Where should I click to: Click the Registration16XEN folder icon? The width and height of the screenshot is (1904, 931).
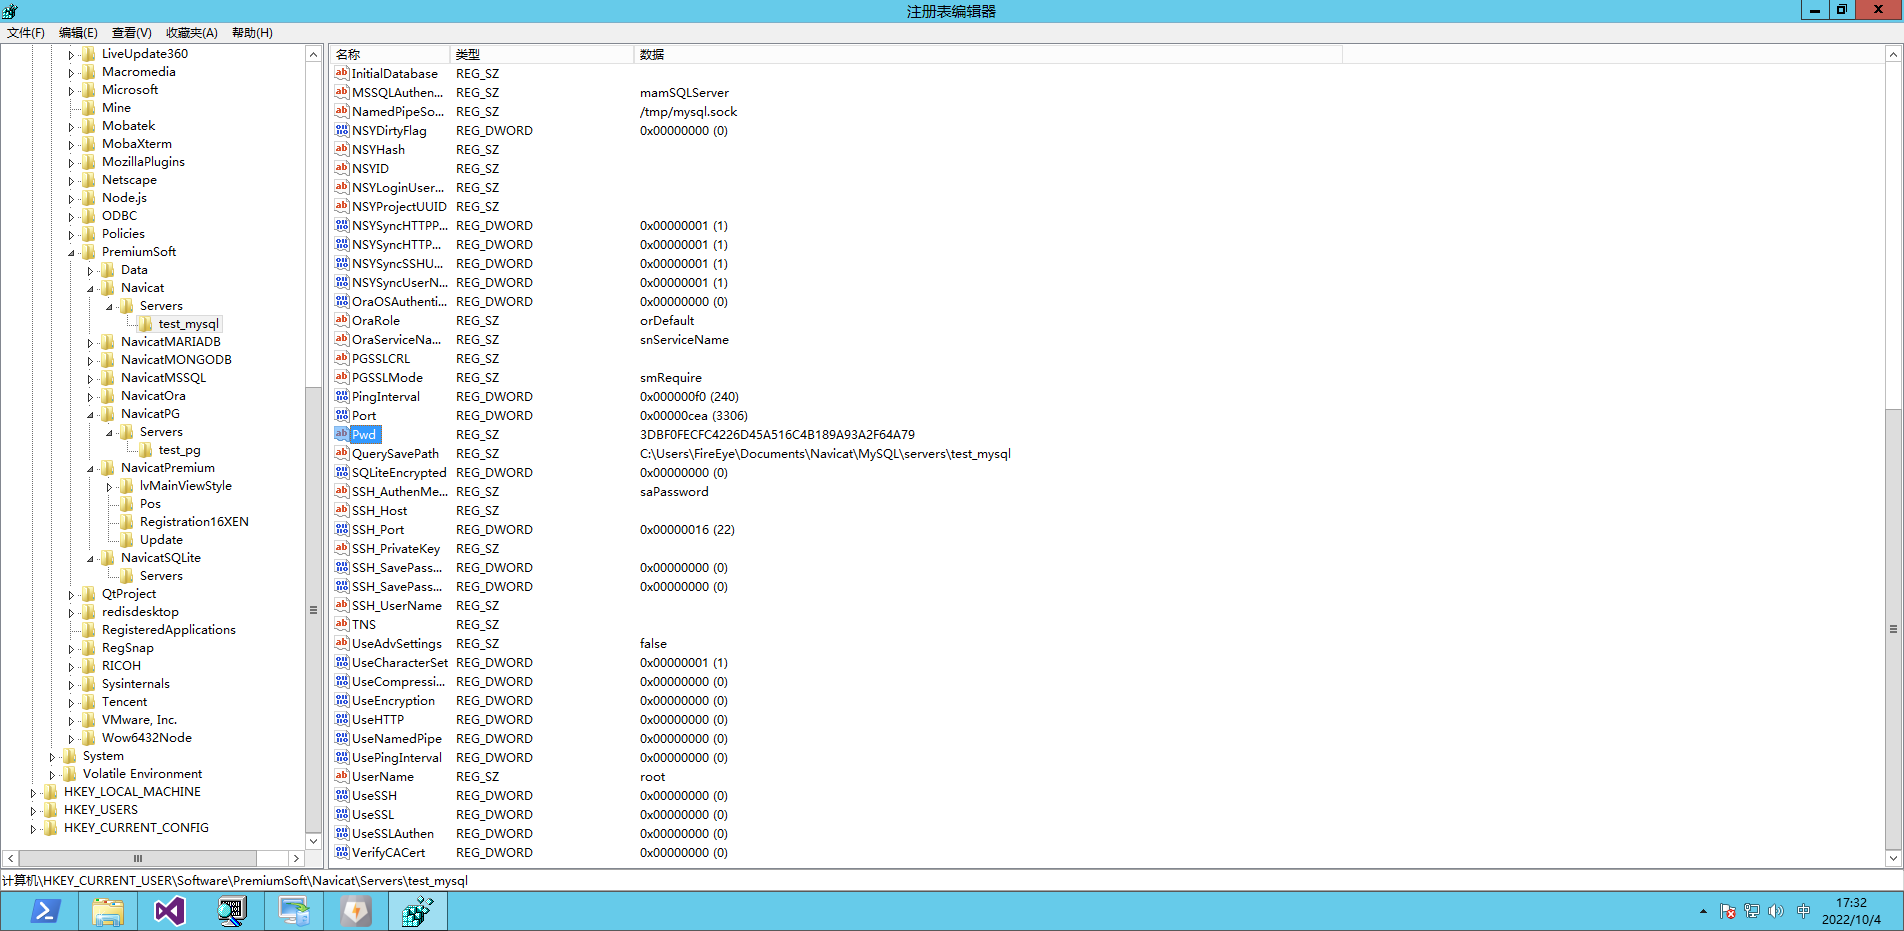pos(127,521)
